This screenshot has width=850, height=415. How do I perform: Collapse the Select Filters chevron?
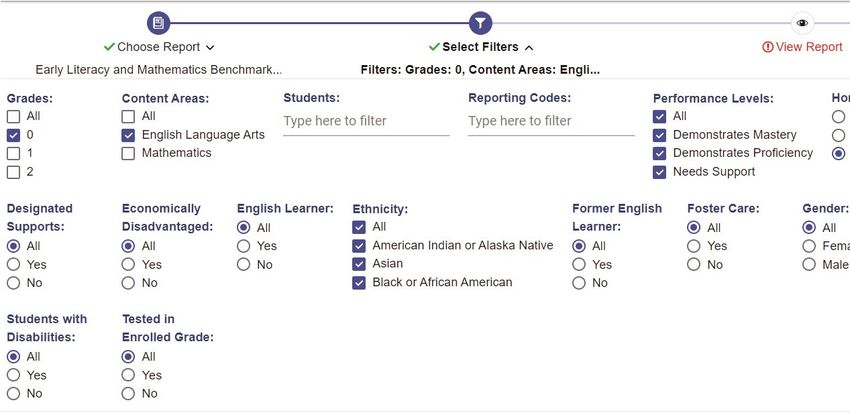pyautogui.click(x=529, y=48)
